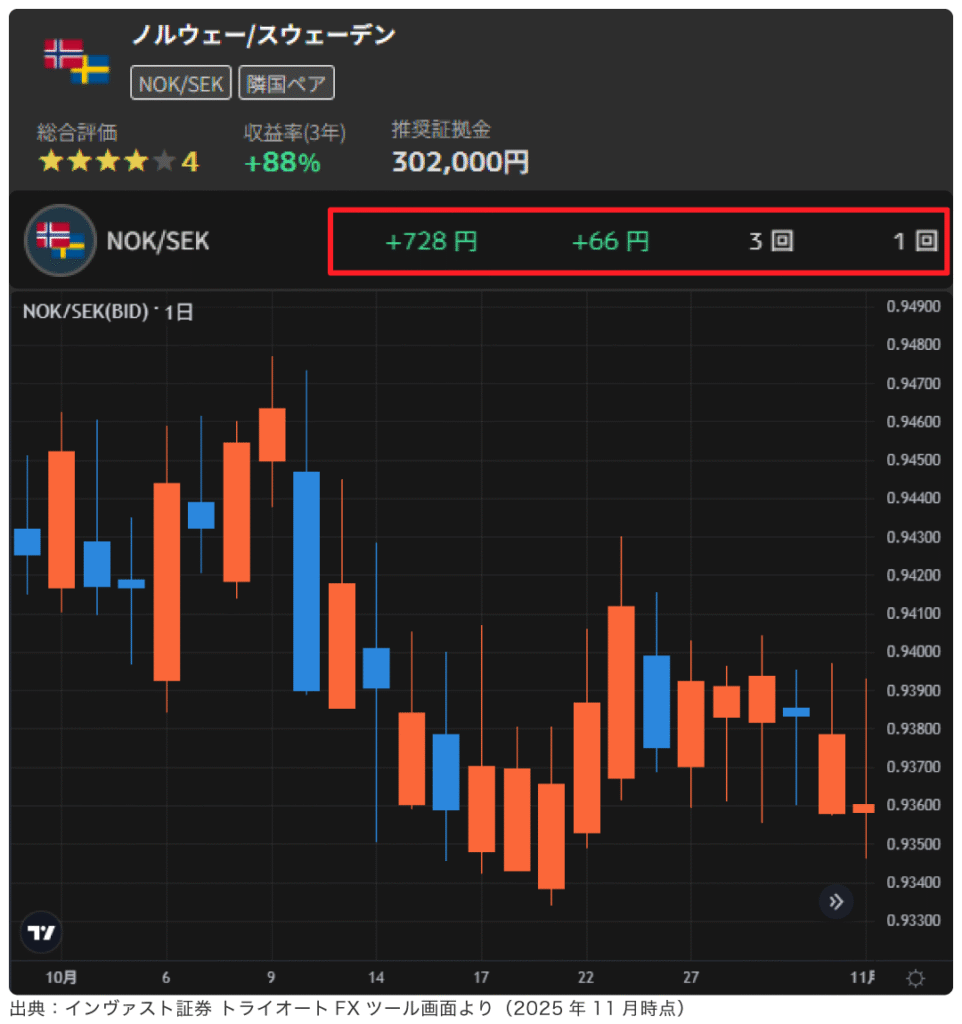Click the +728 円 profit value
The image size is (962, 1024).
(x=431, y=241)
